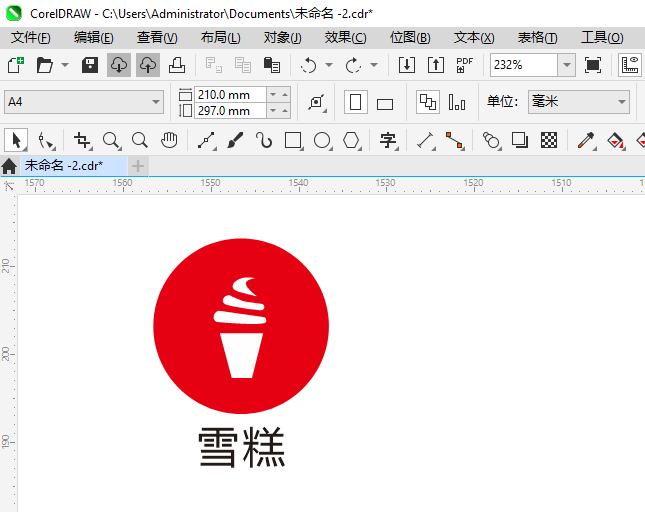Click the page width 210.0 mm field
Screen dimensions: 645x512
(x=230, y=95)
